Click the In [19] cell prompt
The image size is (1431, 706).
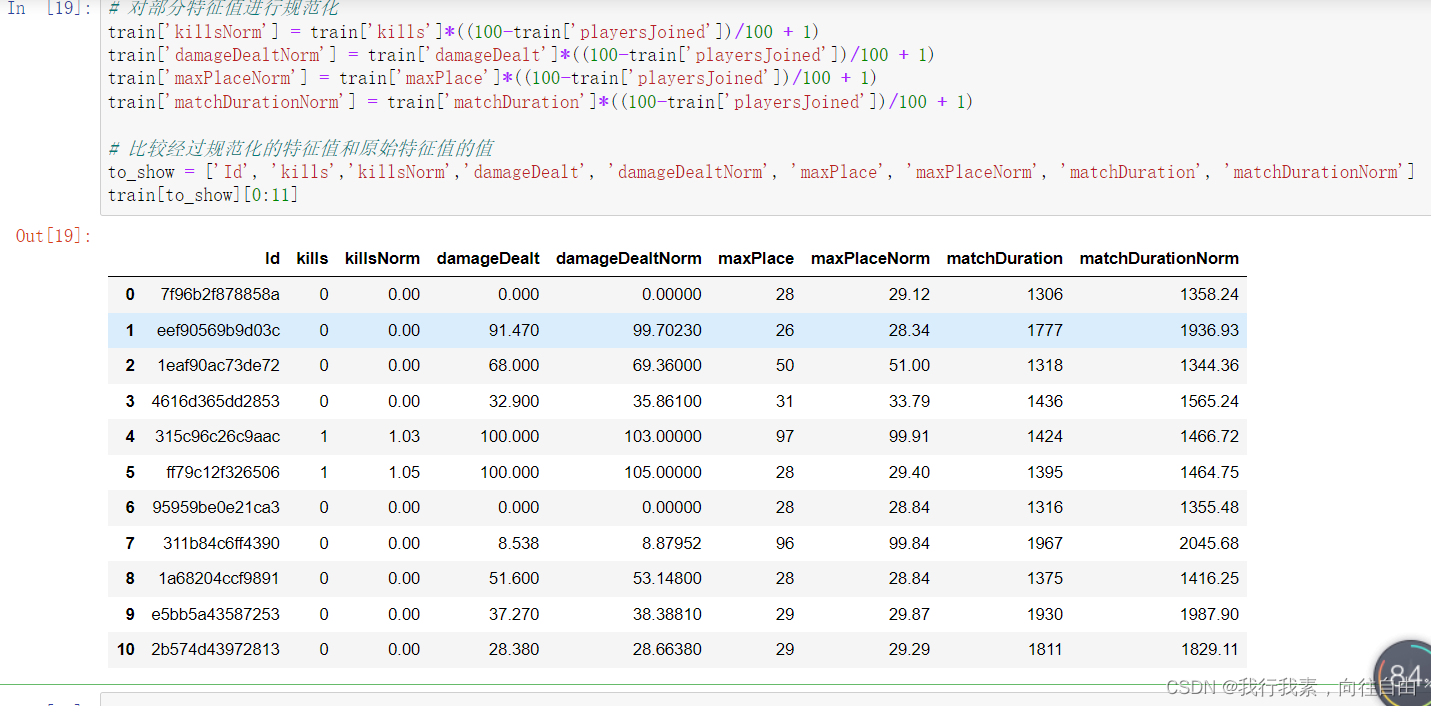pyautogui.click(x=50, y=8)
